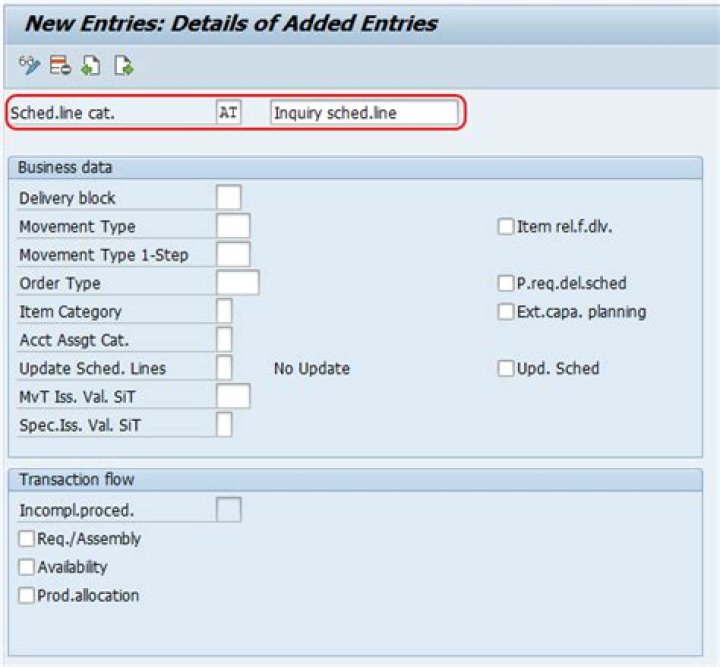Click the Acct Assgt Cat. input field
The height and width of the screenshot is (667, 720).
(224, 340)
